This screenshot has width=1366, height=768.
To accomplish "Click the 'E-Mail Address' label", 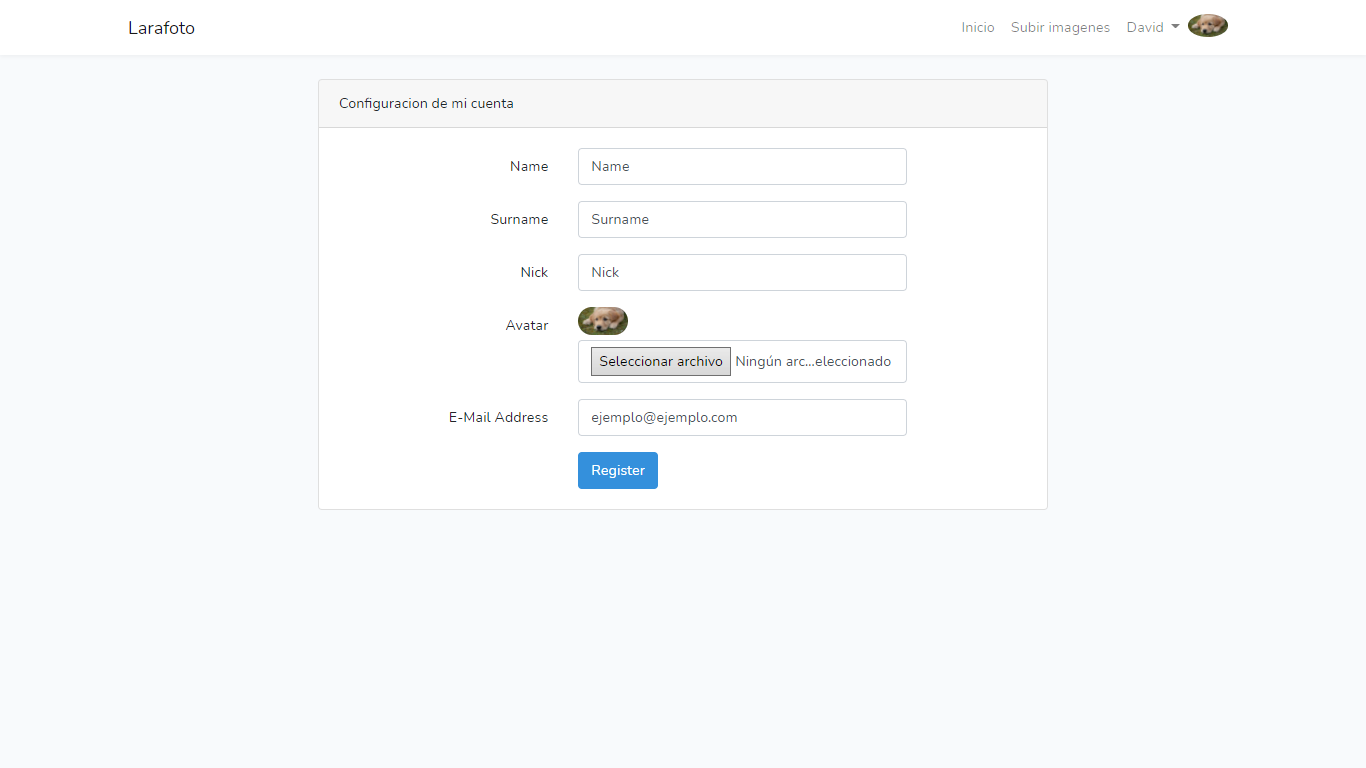I will point(498,418).
